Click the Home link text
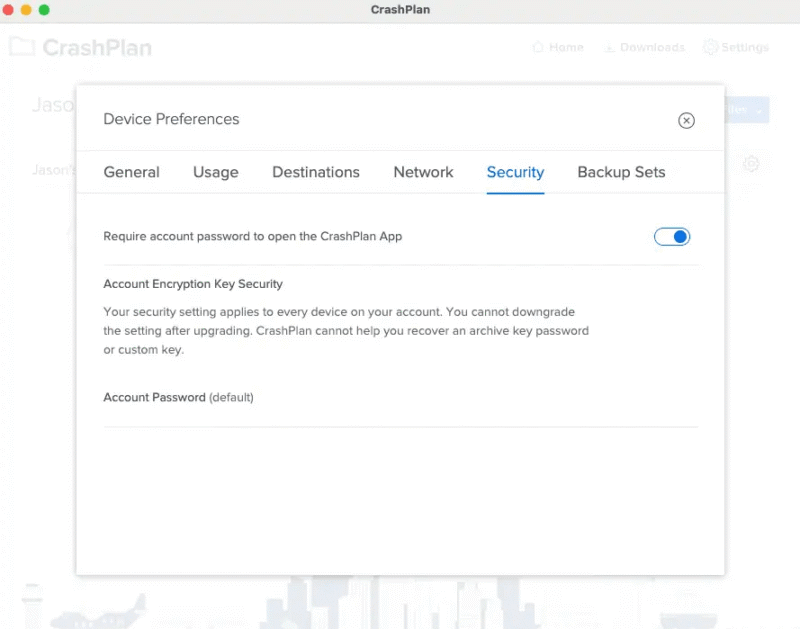Screen dimensions: 800x629 pyautogui.click(x=566, y=47)
